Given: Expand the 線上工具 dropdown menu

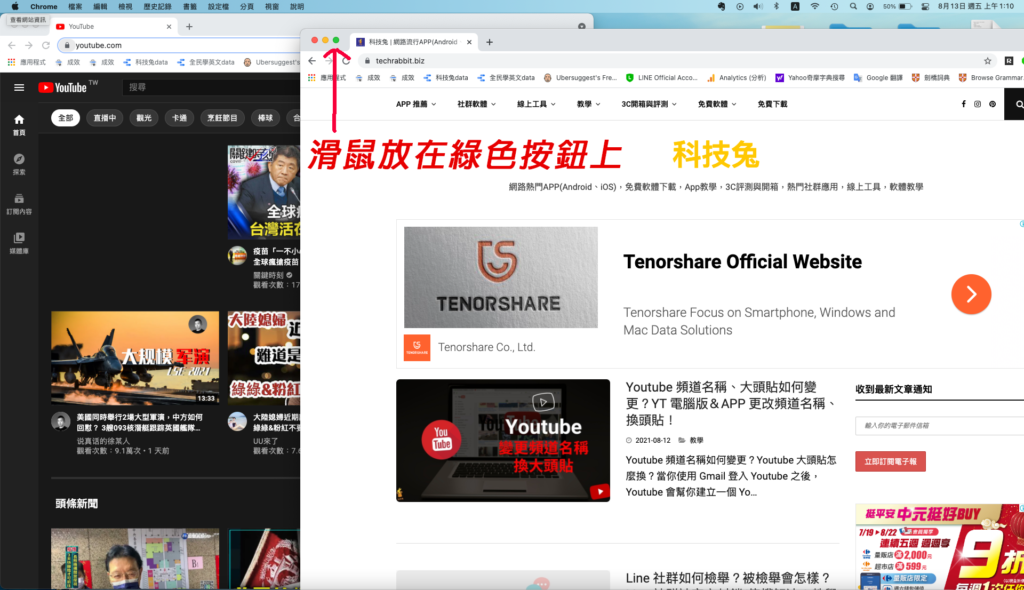Looking at the screenshot, I should click(x=536, y=104).
